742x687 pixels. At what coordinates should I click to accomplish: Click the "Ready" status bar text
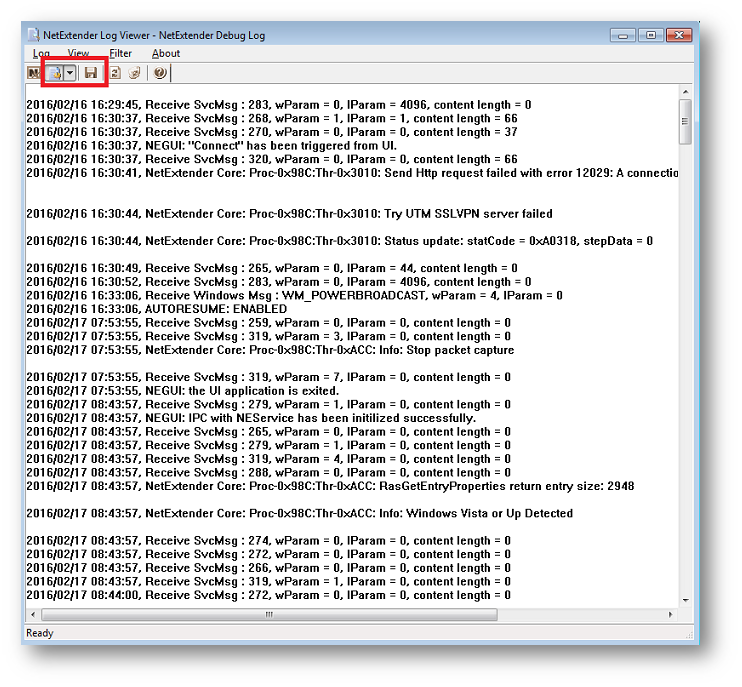pyautogui.click(x=40, y=633)
